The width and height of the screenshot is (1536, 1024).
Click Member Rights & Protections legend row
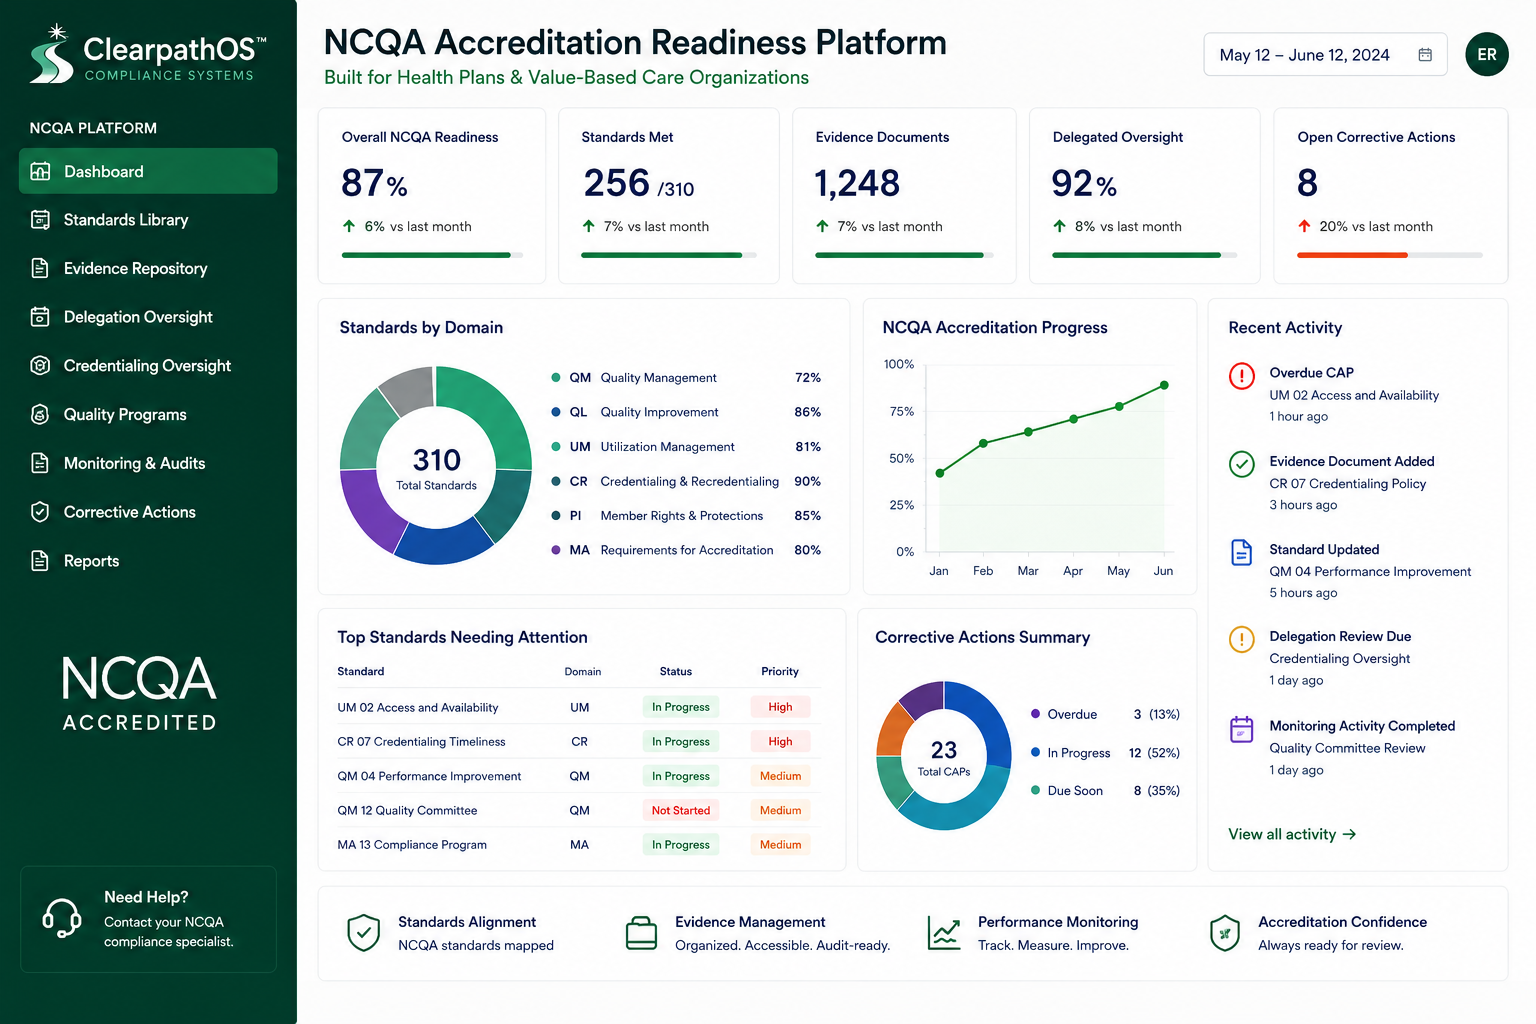[686, 516]
